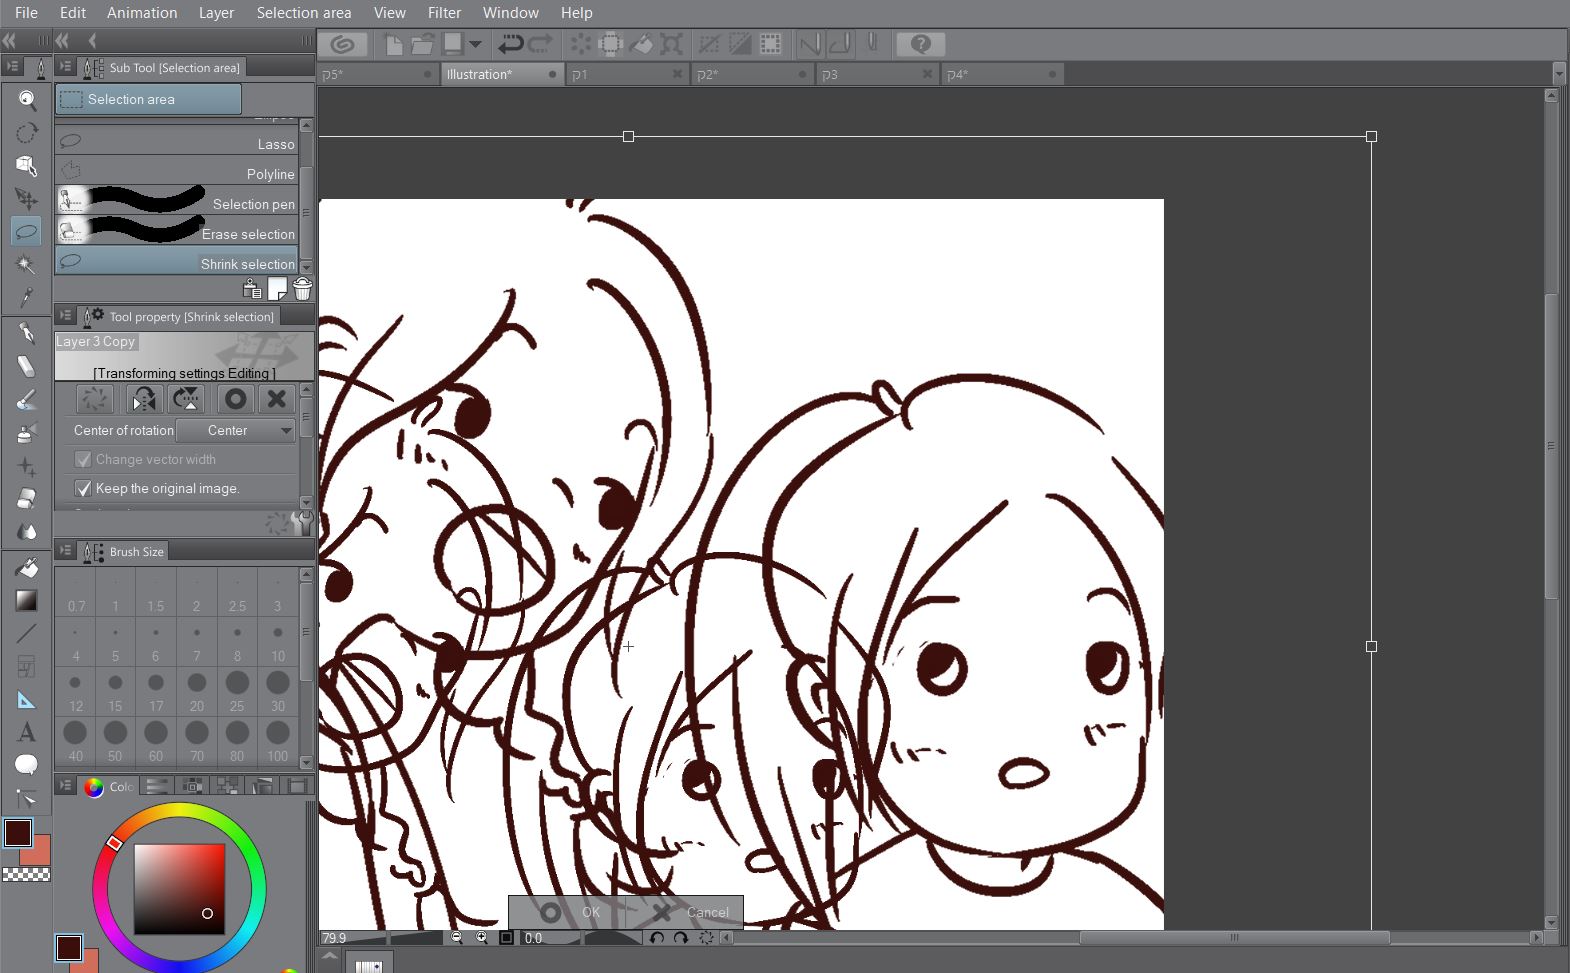
Task: Zoom in using status bar magnifier
Action: [x=482, y=938]
